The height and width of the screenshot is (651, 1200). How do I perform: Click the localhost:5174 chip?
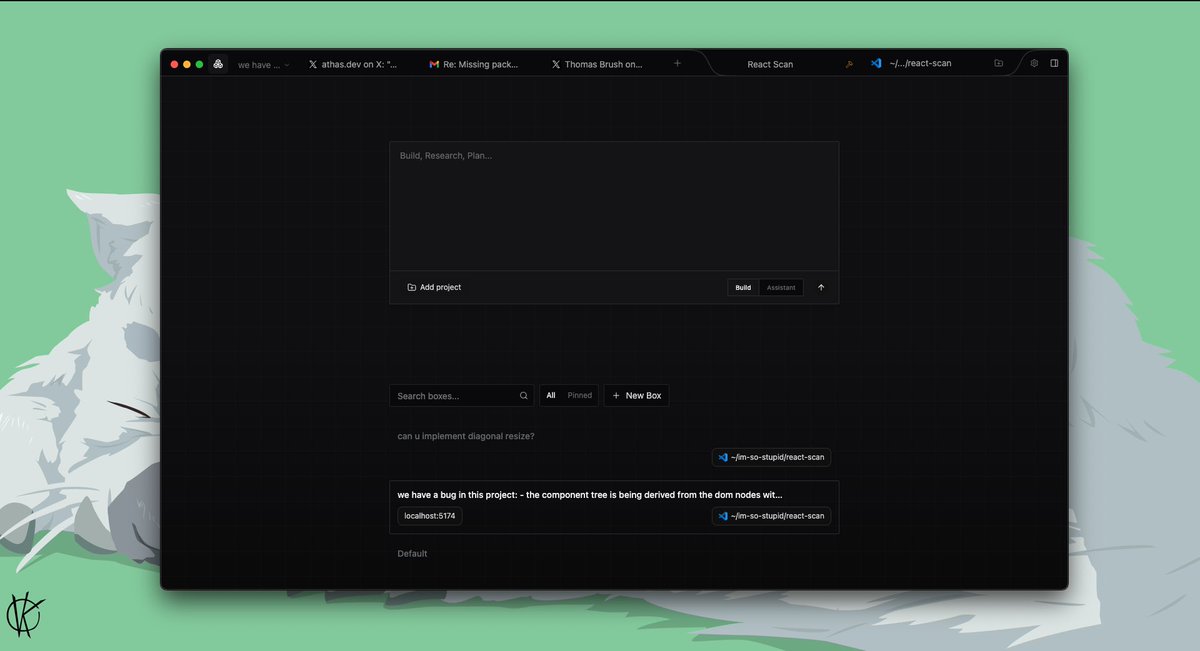430,516
